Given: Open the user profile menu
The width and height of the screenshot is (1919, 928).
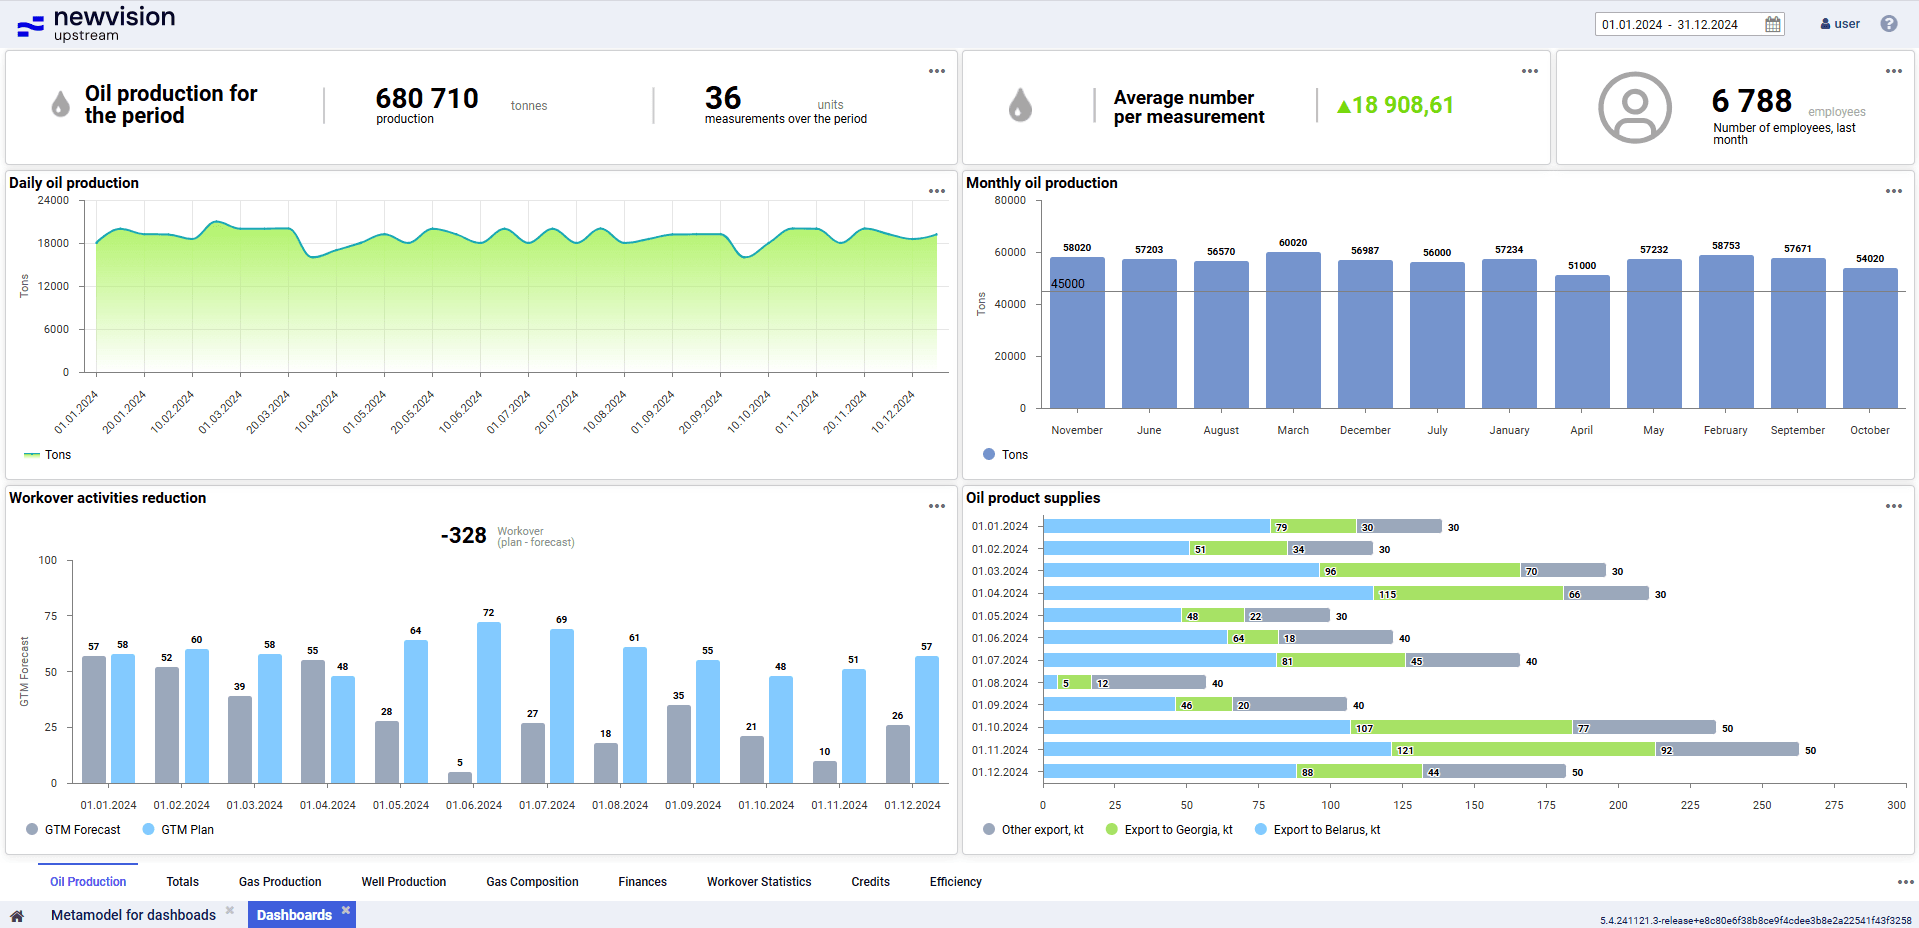Looking at the screenshot, I should (x=1840, y=24).
